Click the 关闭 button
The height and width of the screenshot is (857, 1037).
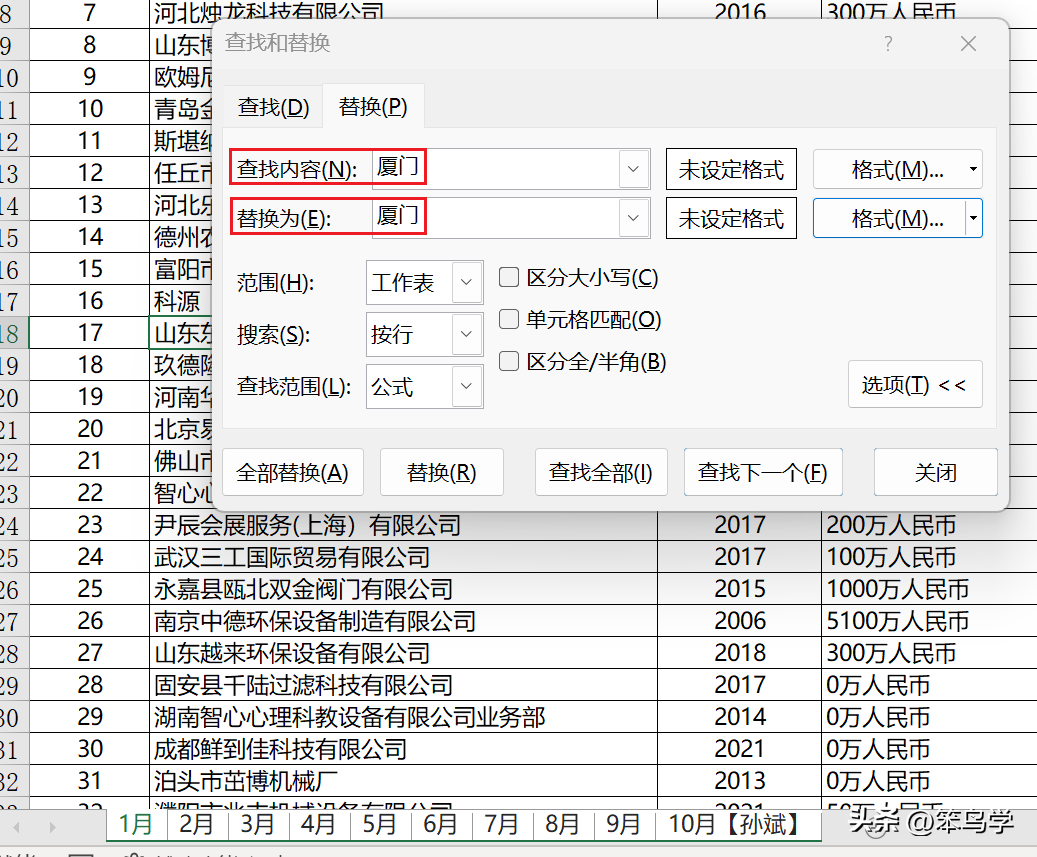pos(936,472)
